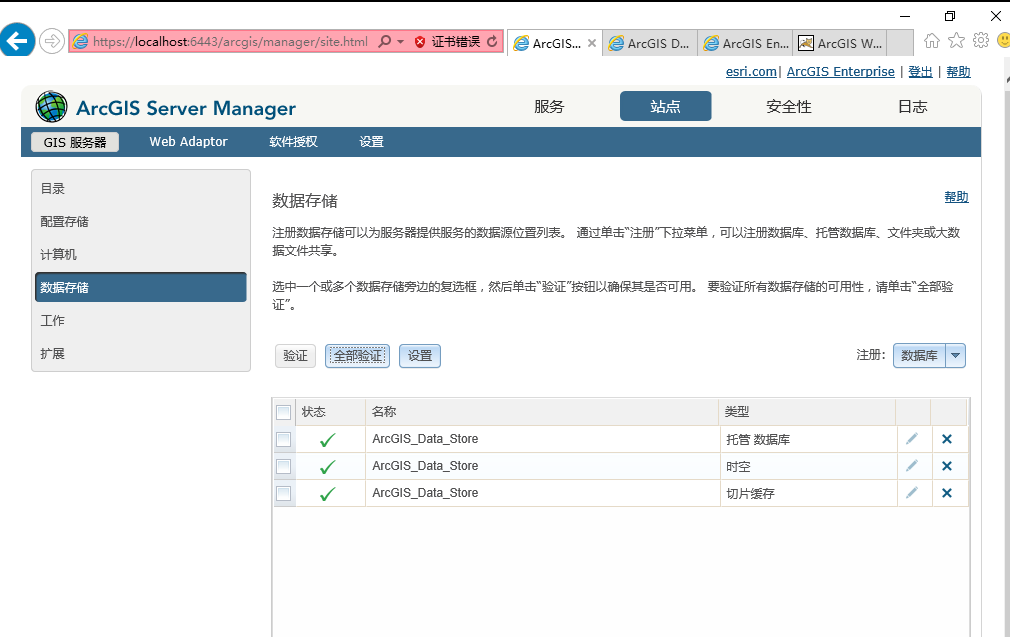Click the red certificate error icon

(x=420, y=42)
